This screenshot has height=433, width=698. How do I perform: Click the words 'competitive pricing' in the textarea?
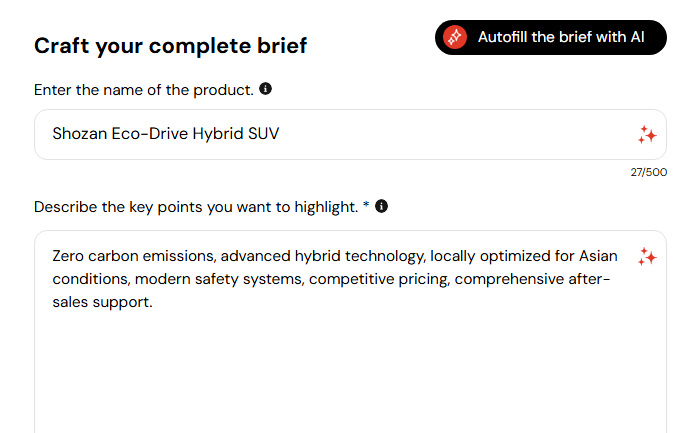(x=379, y=279)
